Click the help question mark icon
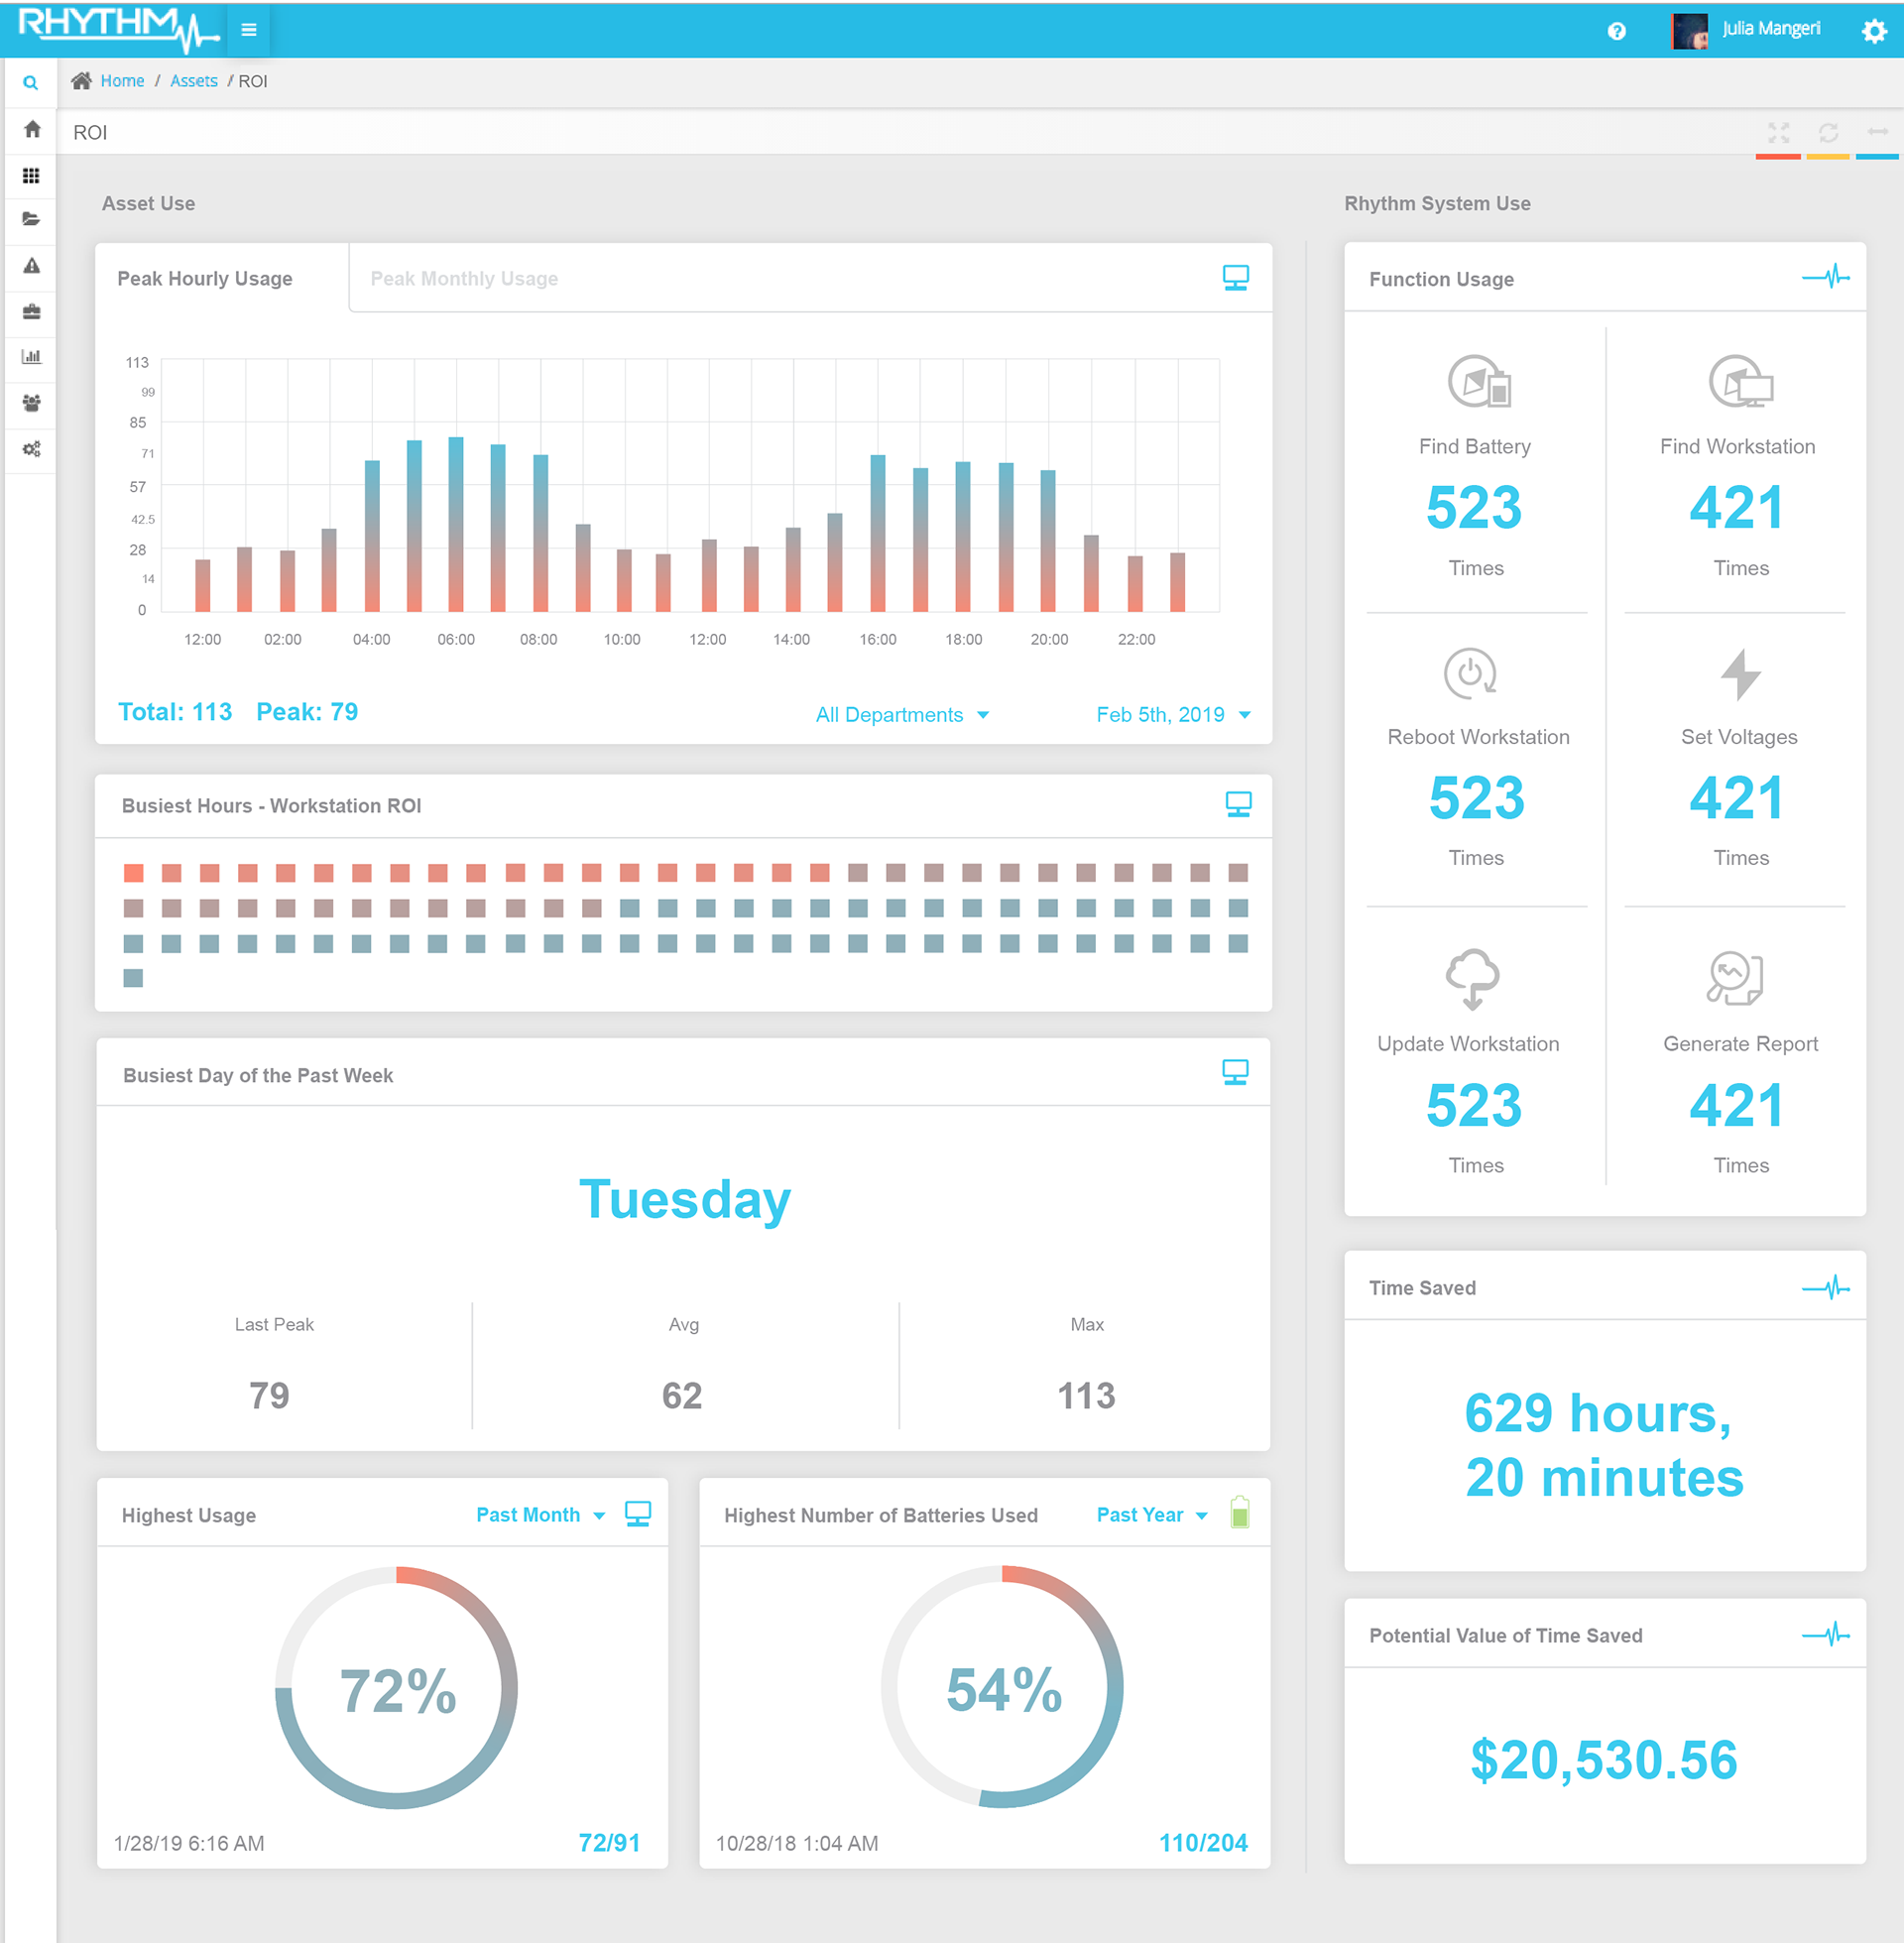The image size is (1904, 1943). coord(1616,31)
